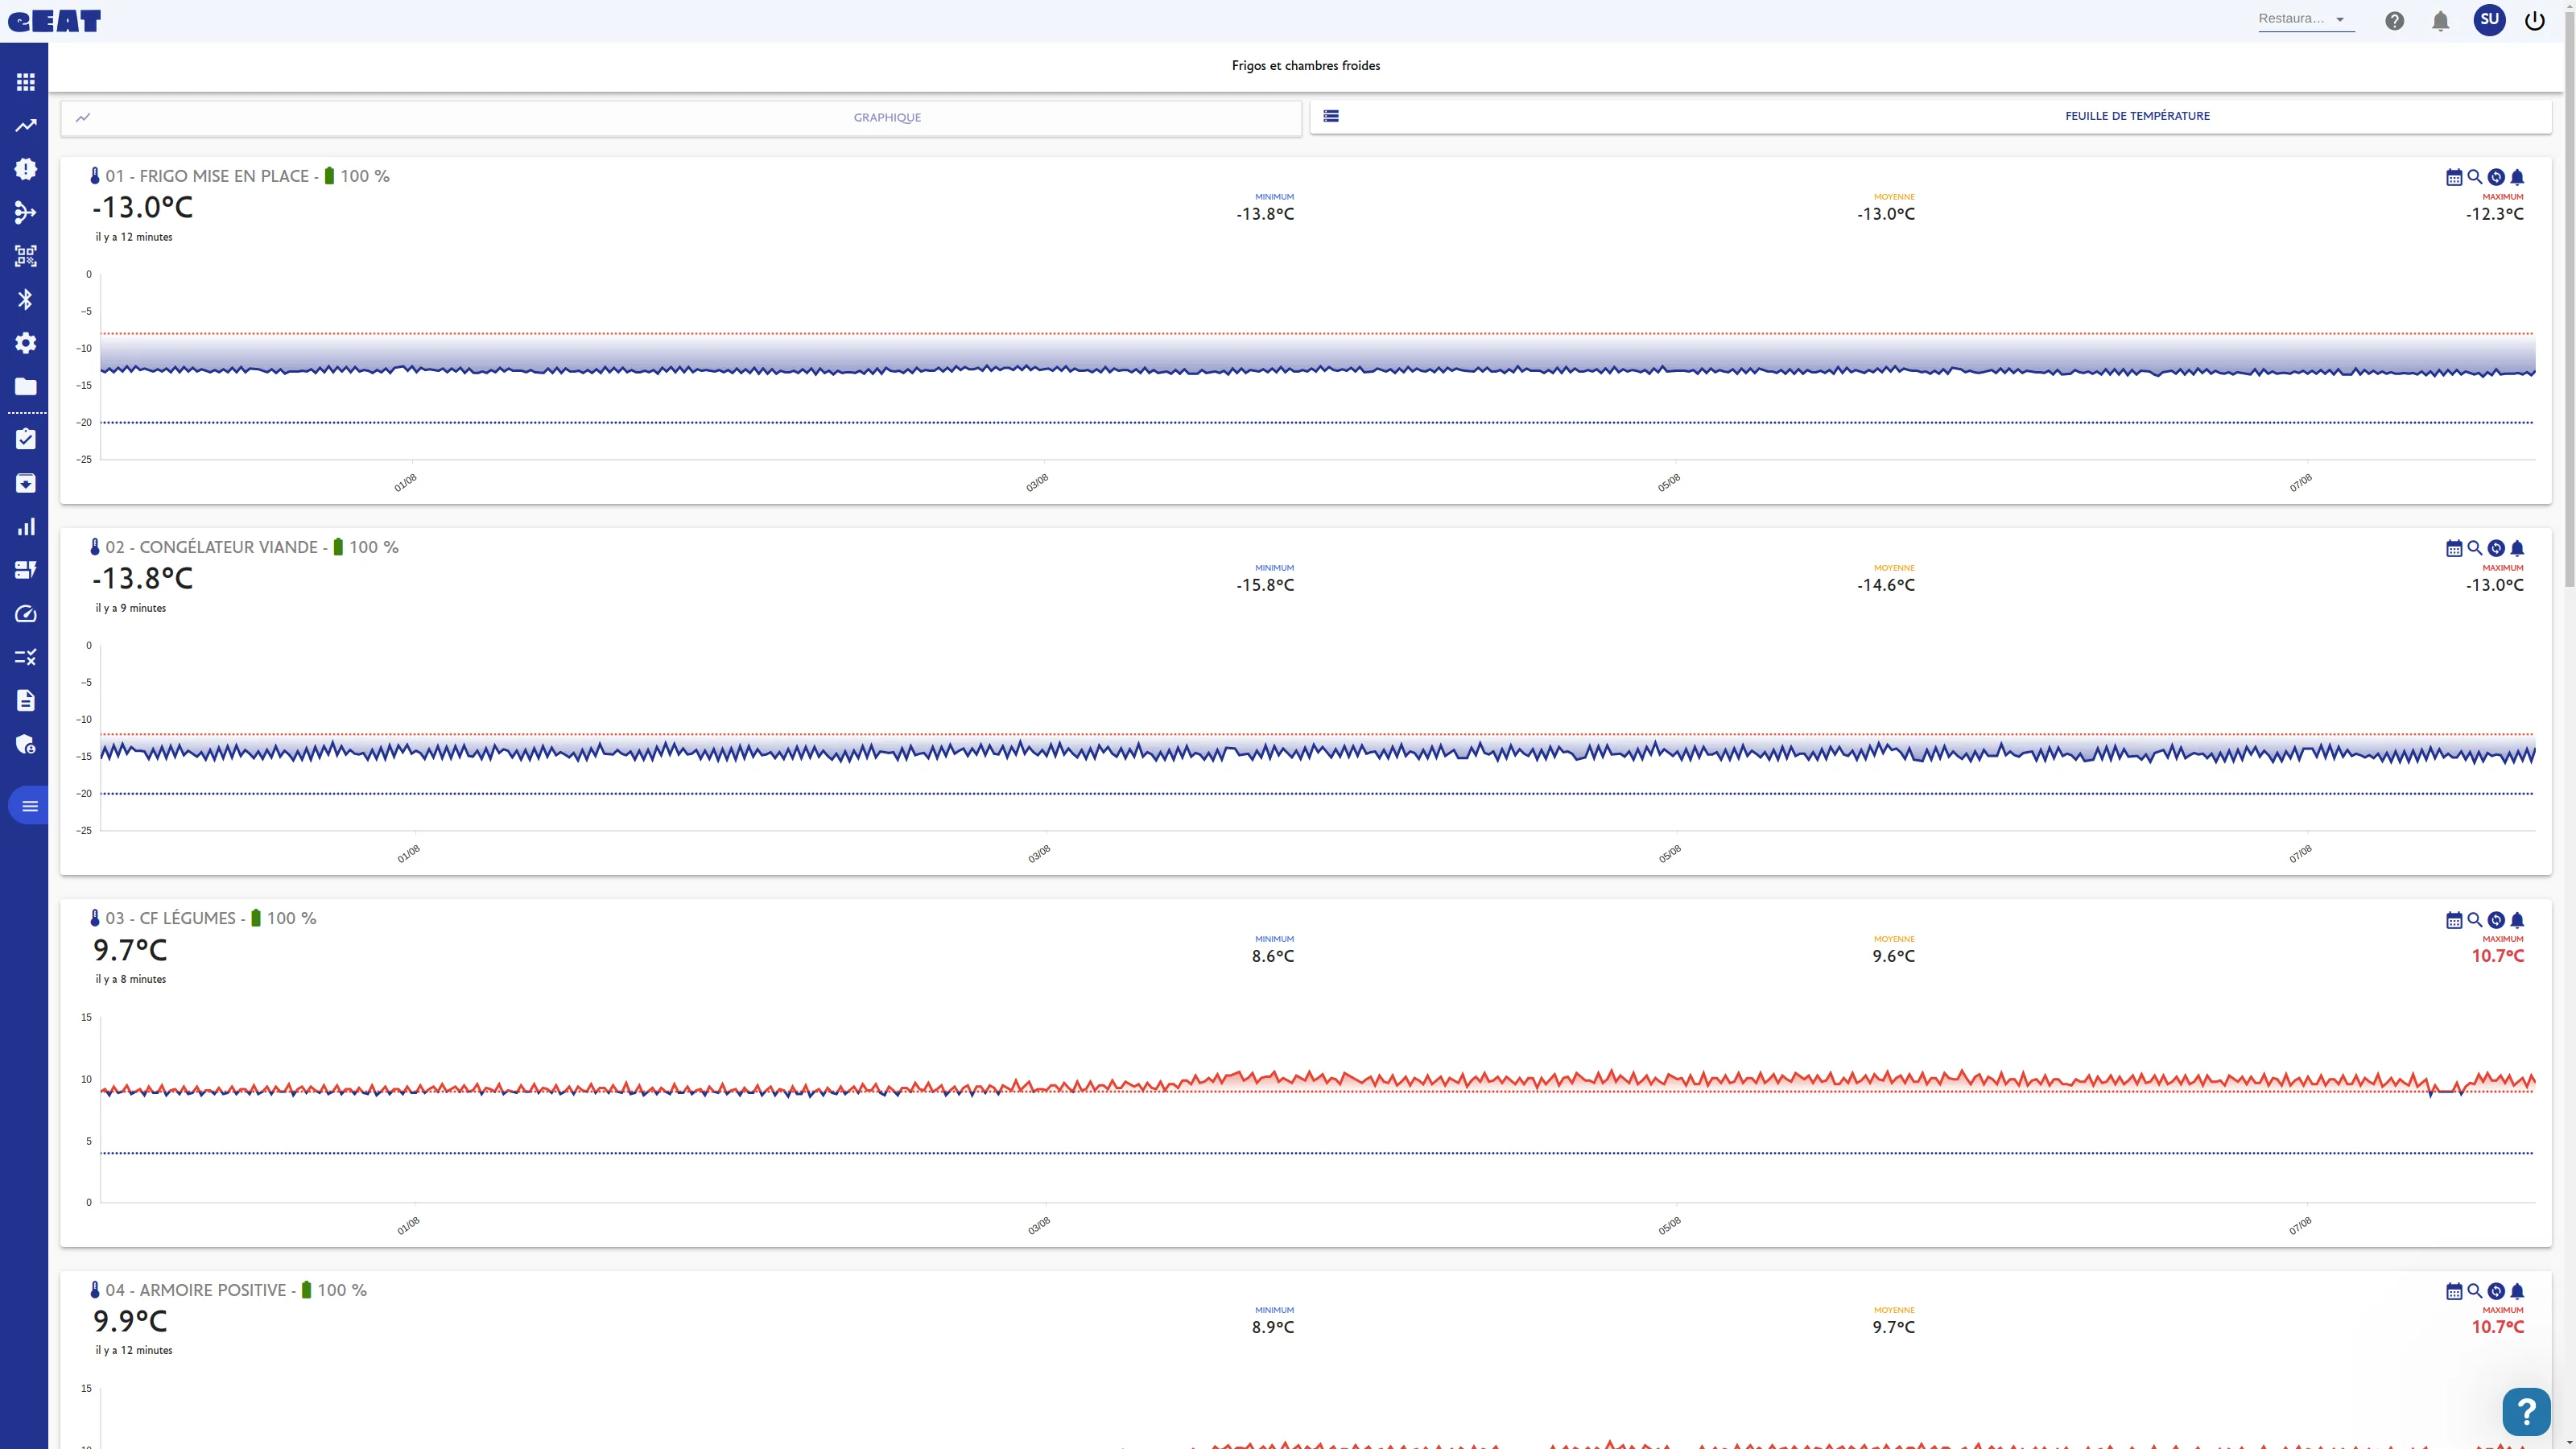Open the folder icon in sidebar

point(26,386)
